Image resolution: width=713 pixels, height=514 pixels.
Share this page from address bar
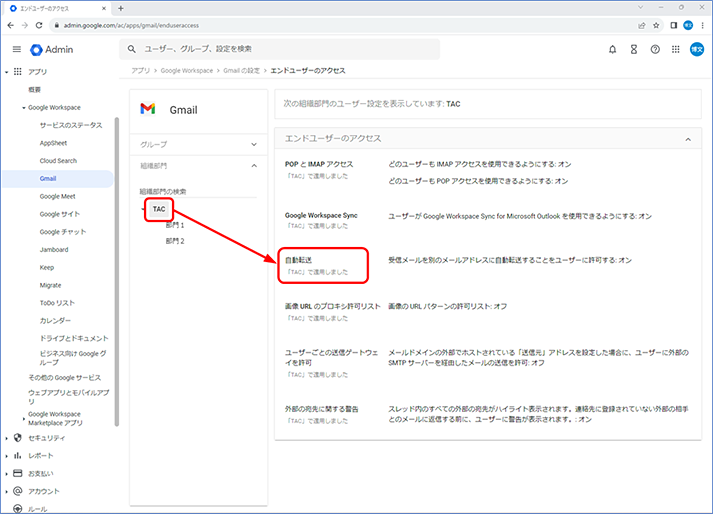click(x=642, y=25)
